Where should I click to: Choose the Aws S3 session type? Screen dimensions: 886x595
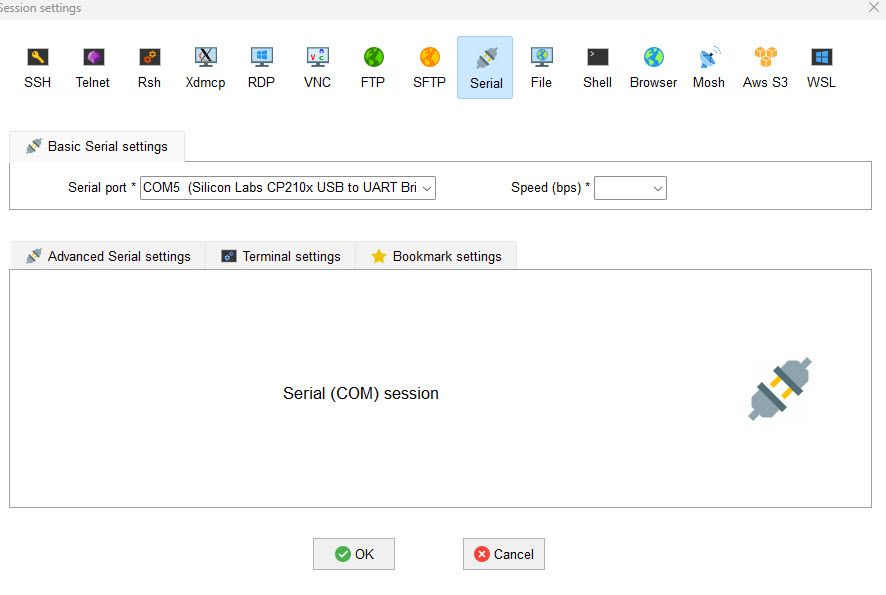pos(765,67)
